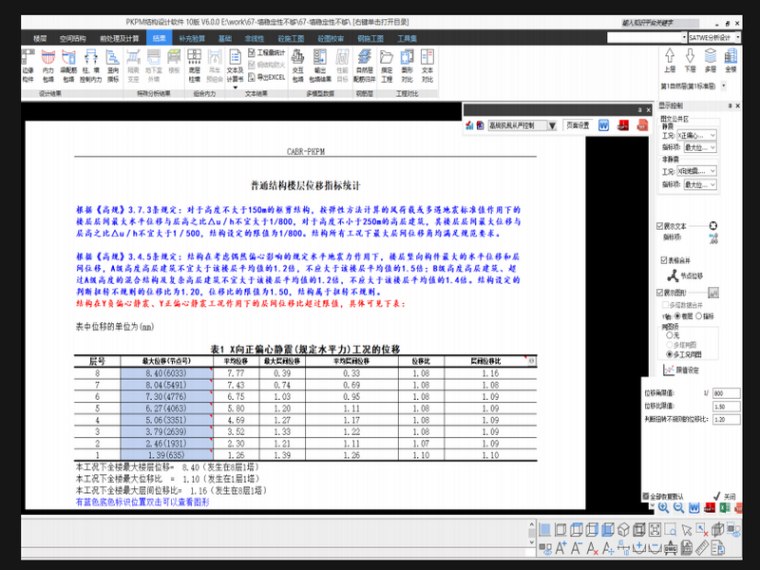Screen dimensions: 760x570
Task: Open the 非静震 工况 combo box
Action: point(696,171)
